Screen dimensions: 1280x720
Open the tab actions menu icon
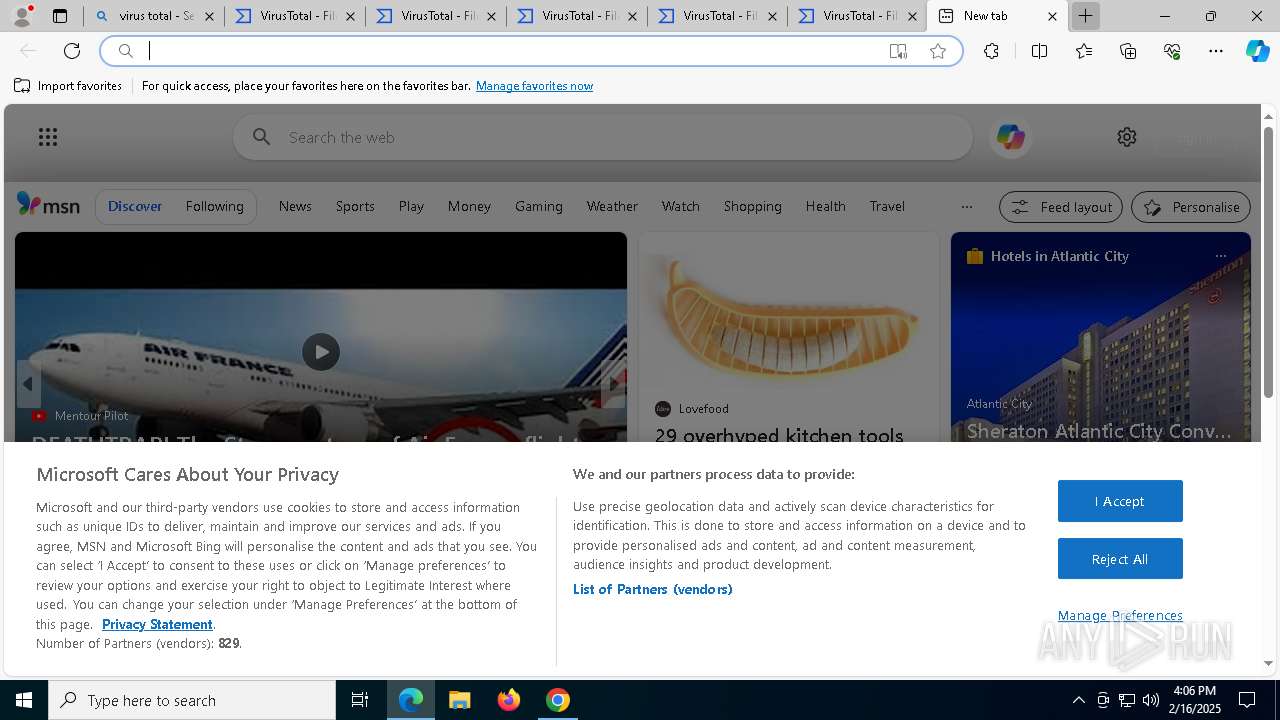(x=60, y=16)
